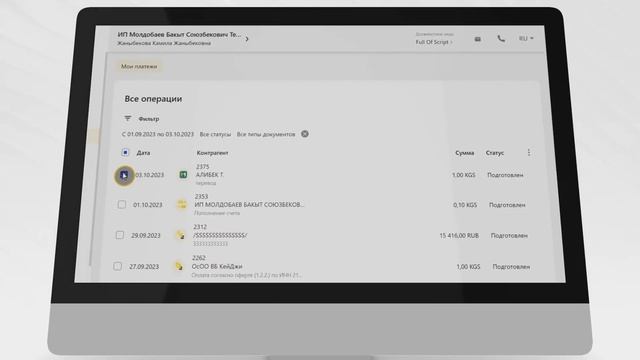Click Подготовлен status in 29.09.2023 row
640x360 pixels.
pyautogui.click(x=509, y=236)
